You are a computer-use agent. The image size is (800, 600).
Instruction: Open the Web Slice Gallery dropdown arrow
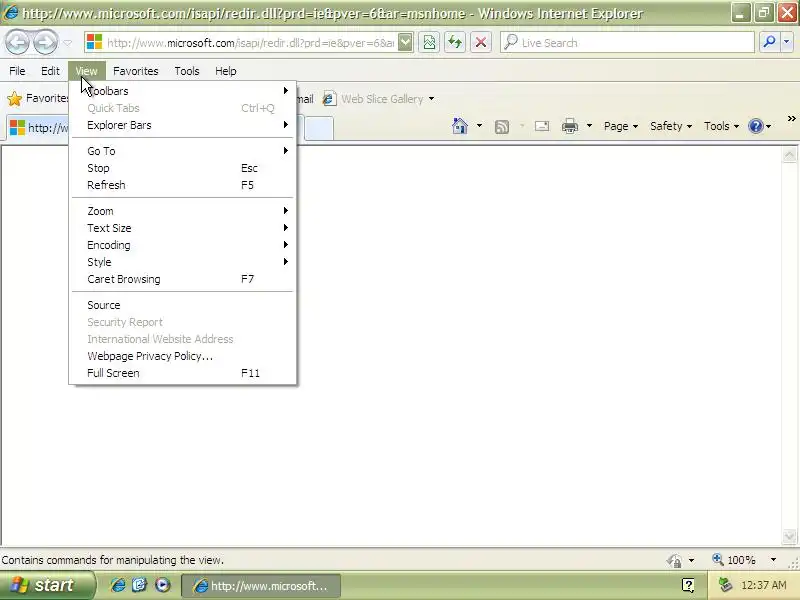point(432,98)
